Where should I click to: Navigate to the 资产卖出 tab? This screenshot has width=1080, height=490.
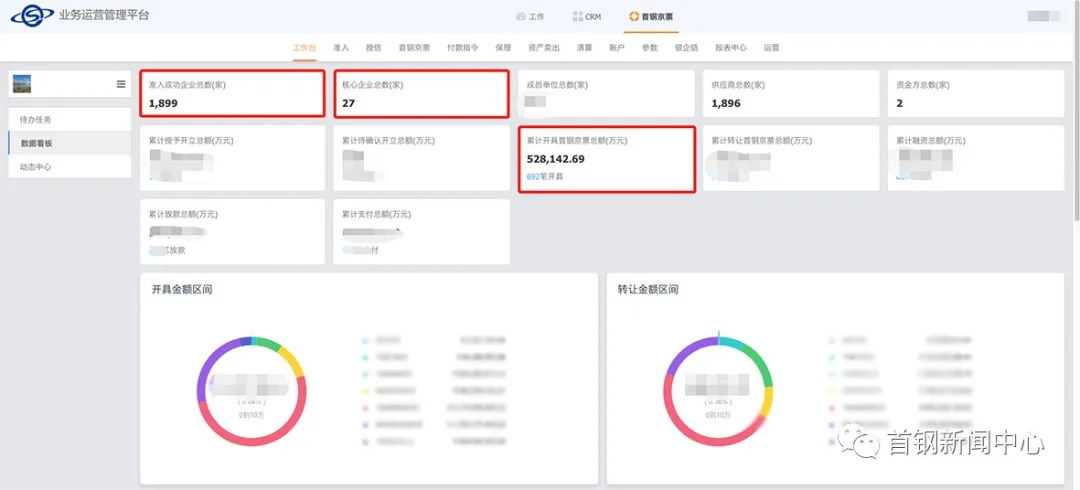[544, 48]
